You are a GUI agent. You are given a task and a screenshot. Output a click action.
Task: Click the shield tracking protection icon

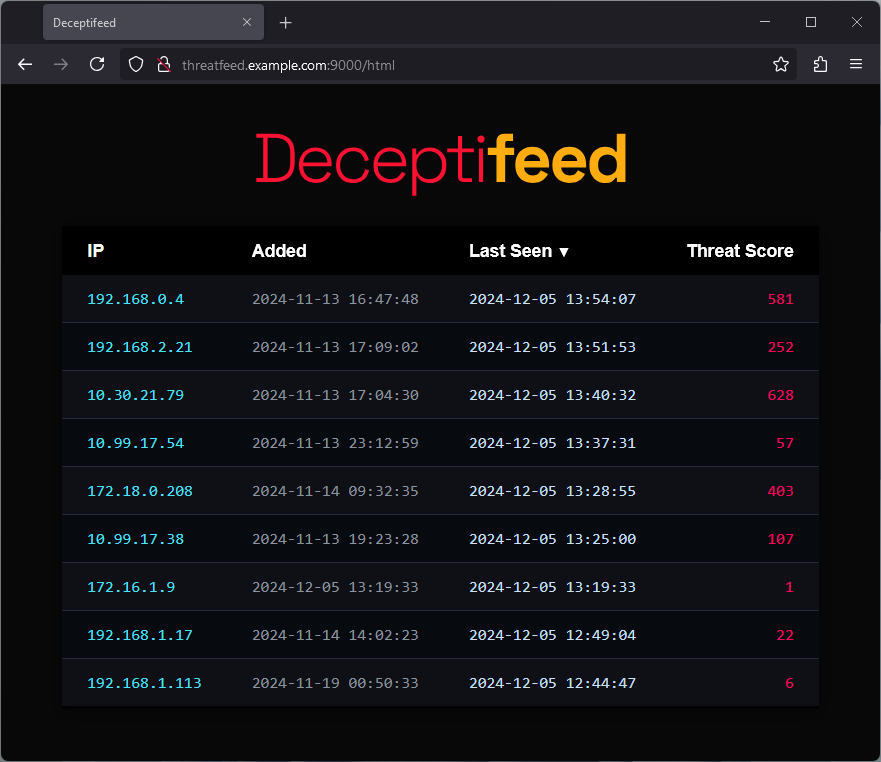[138, 64]
